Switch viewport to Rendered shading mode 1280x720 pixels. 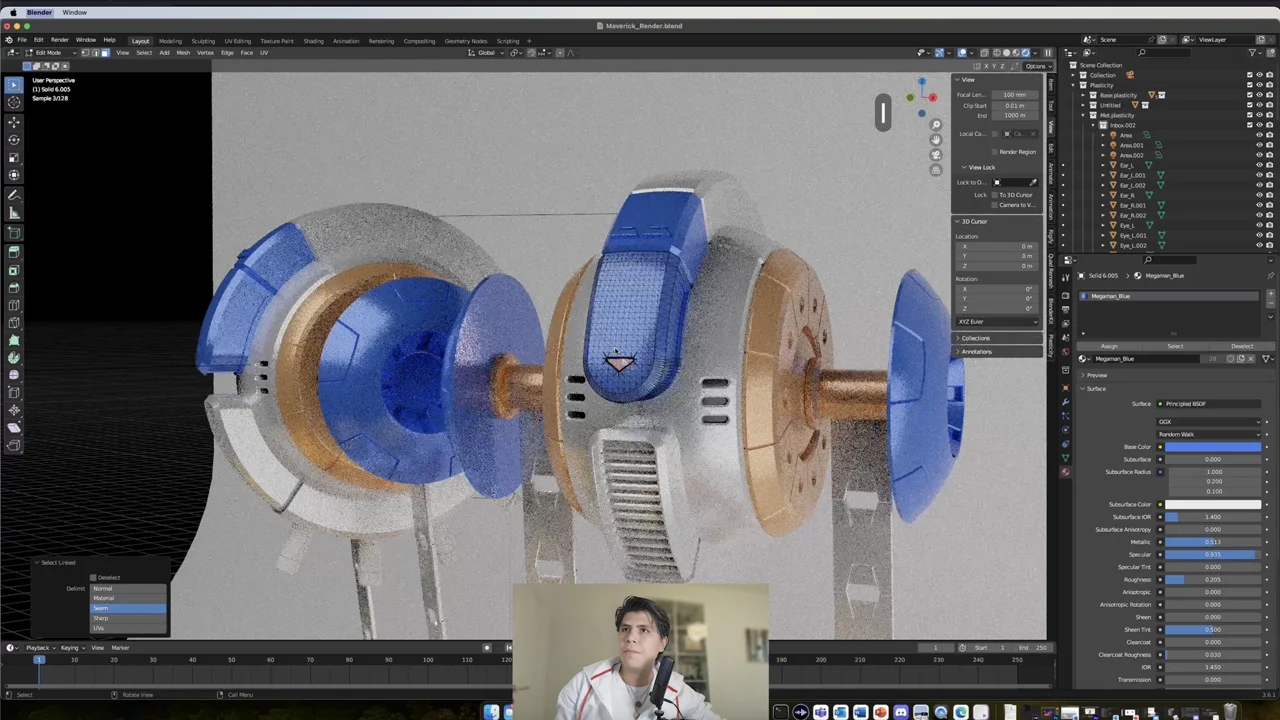(1025, 53)
